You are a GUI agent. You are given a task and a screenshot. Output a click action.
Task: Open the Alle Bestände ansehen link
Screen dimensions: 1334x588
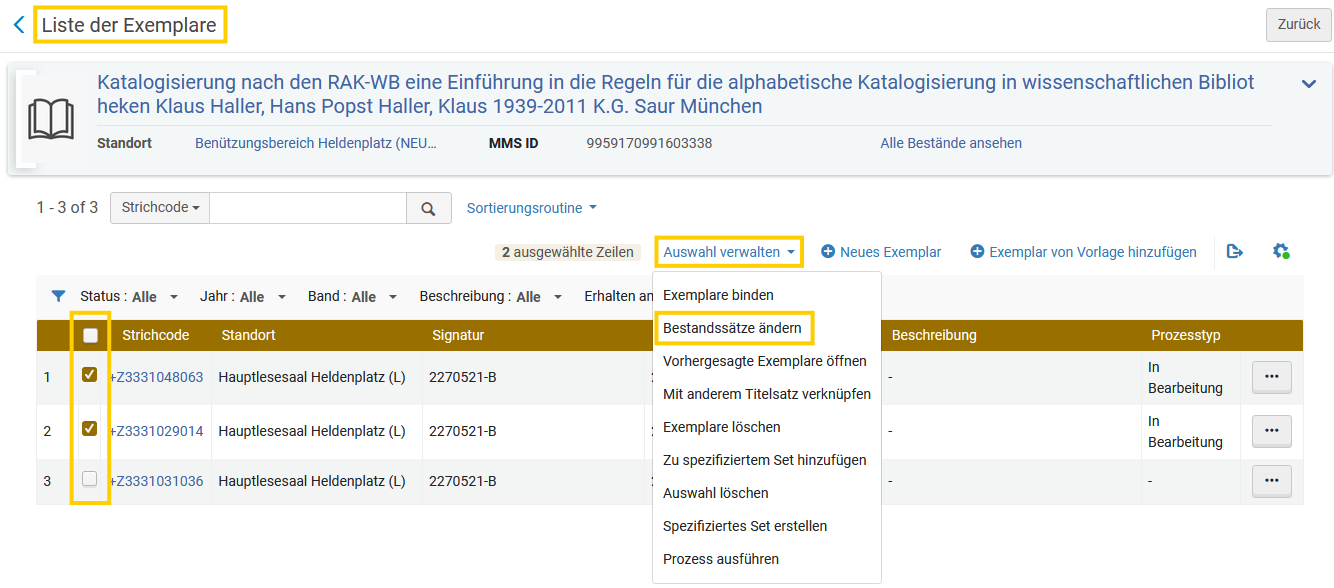pos(951,143)
